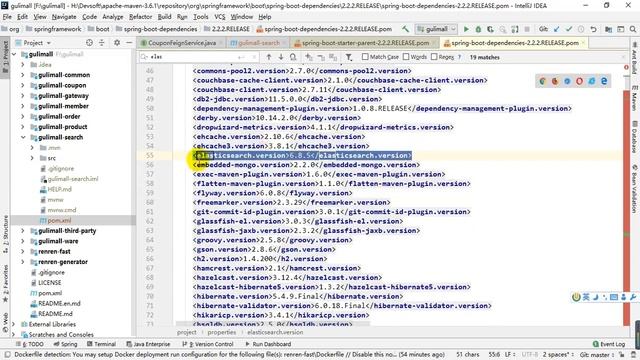640x360 pixels.
Task: Open the Event Log
Action: click(609, 344)
